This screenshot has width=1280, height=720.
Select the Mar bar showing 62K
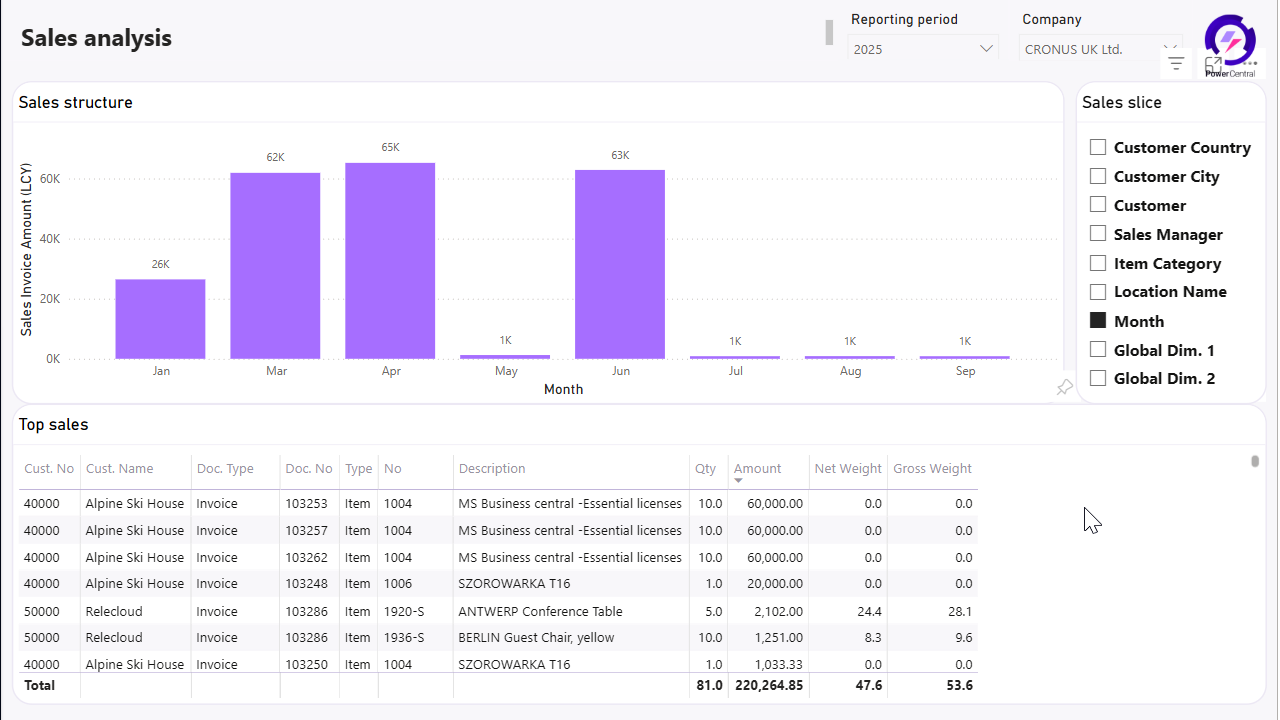275,266
